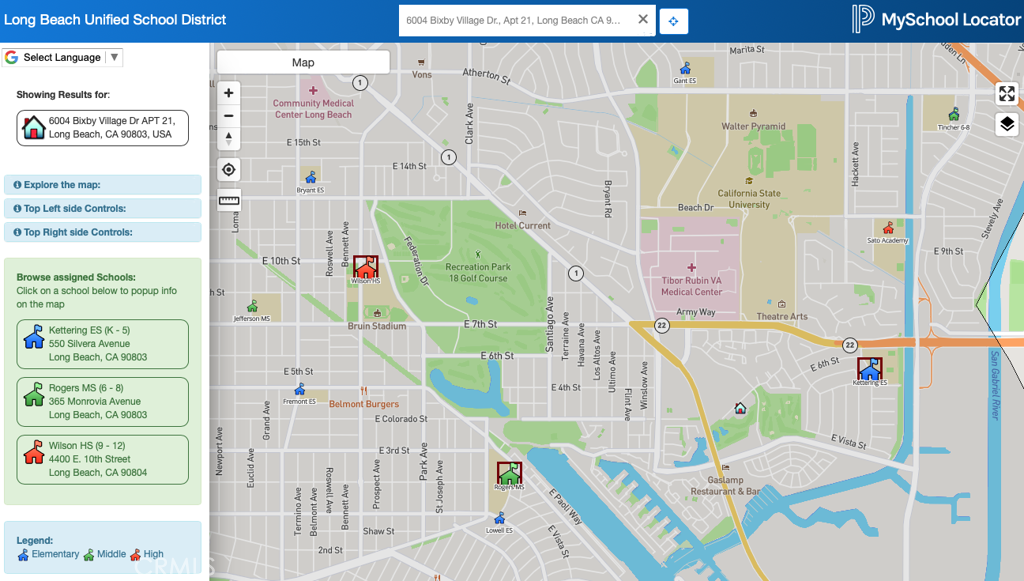The width and height of the screenshot is (1024, 581).
Task: Open the map layers selector
Action: (x=1006, y=123)
